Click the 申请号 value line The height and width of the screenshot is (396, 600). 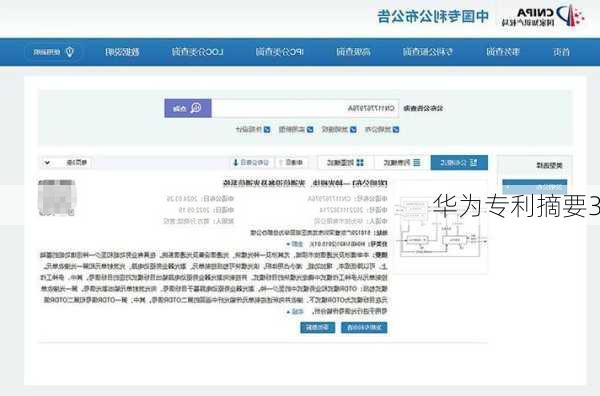click(x=353, y=210)
